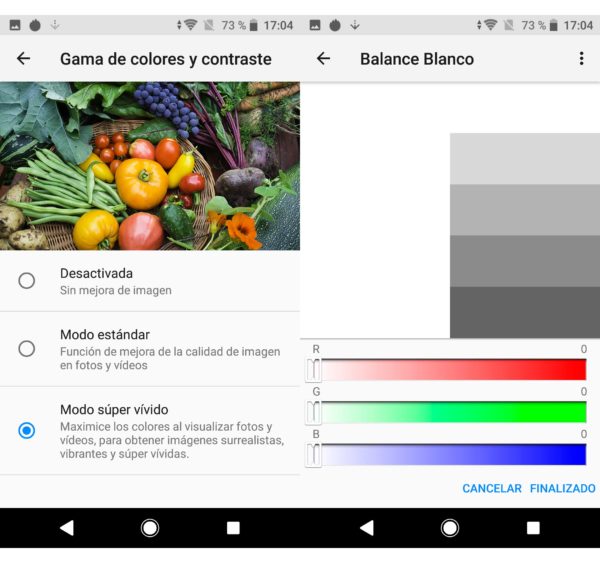
Task: Click the blue B slider track
Action: coord(453,455)
